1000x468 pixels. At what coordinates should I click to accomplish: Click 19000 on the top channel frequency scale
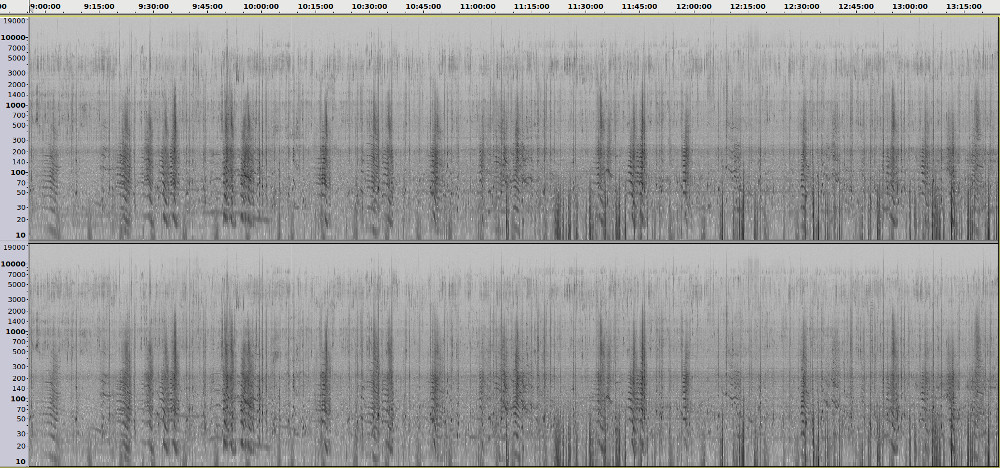[x=14, y=20]
